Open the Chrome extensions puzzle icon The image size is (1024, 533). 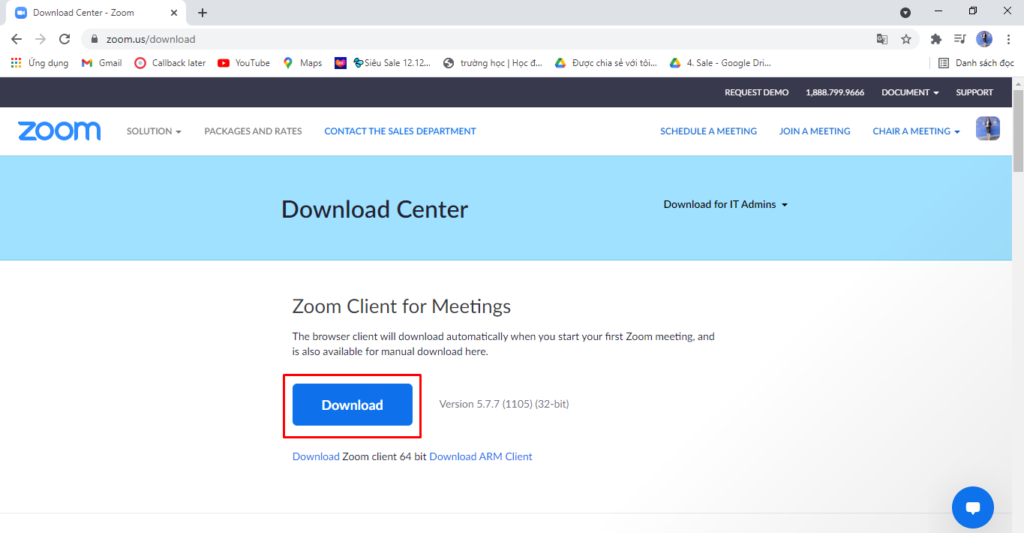936,39
